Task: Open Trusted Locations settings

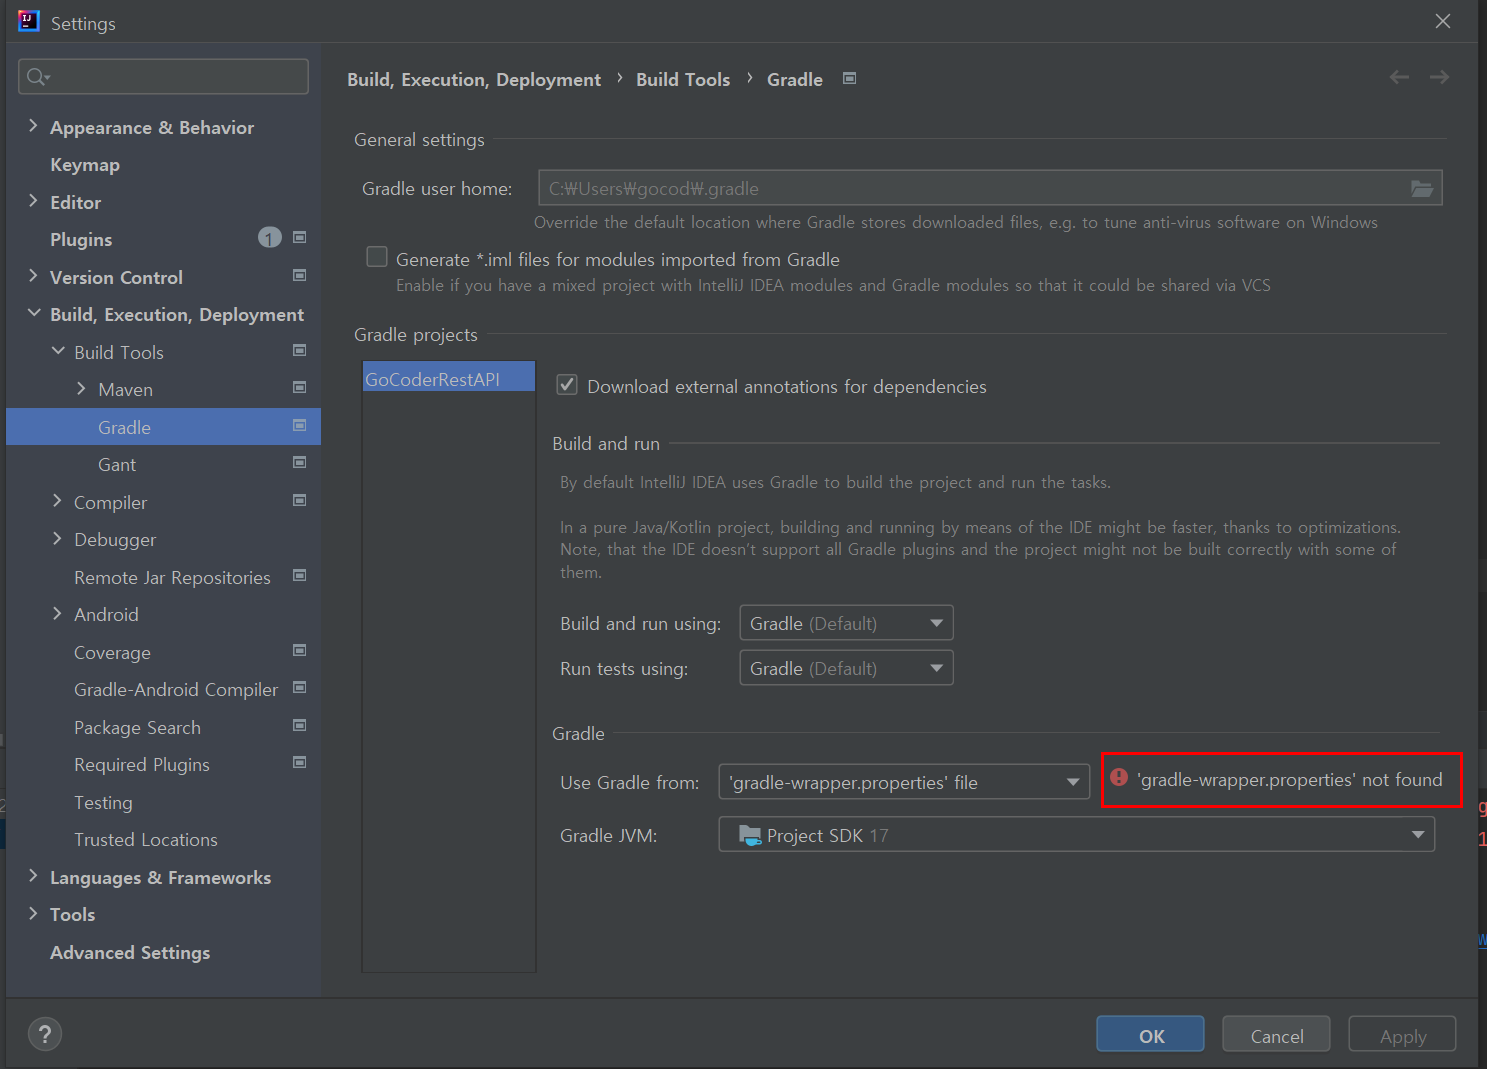Action: [146, 840]
